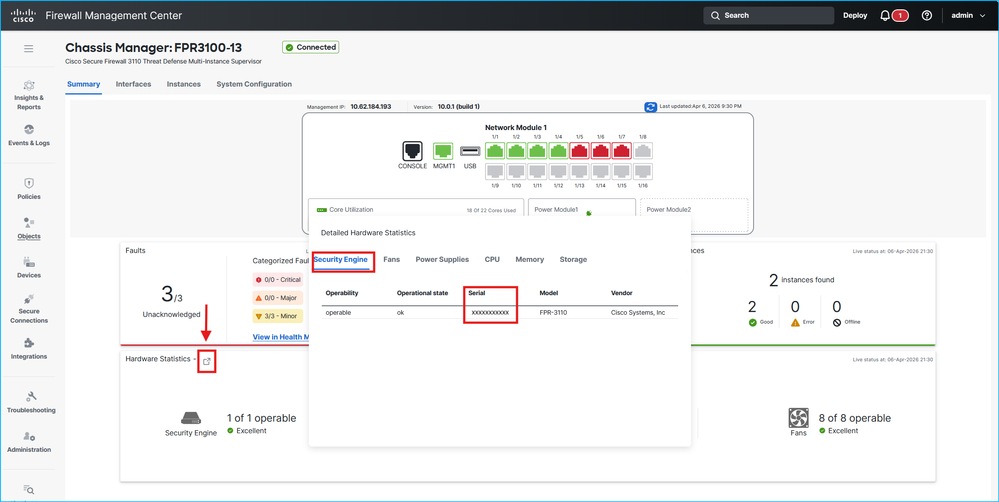The width and height of the screenshot is (999, 502).
Task: Open the hamburger navigation menu
Action: [x=29, y=48]
